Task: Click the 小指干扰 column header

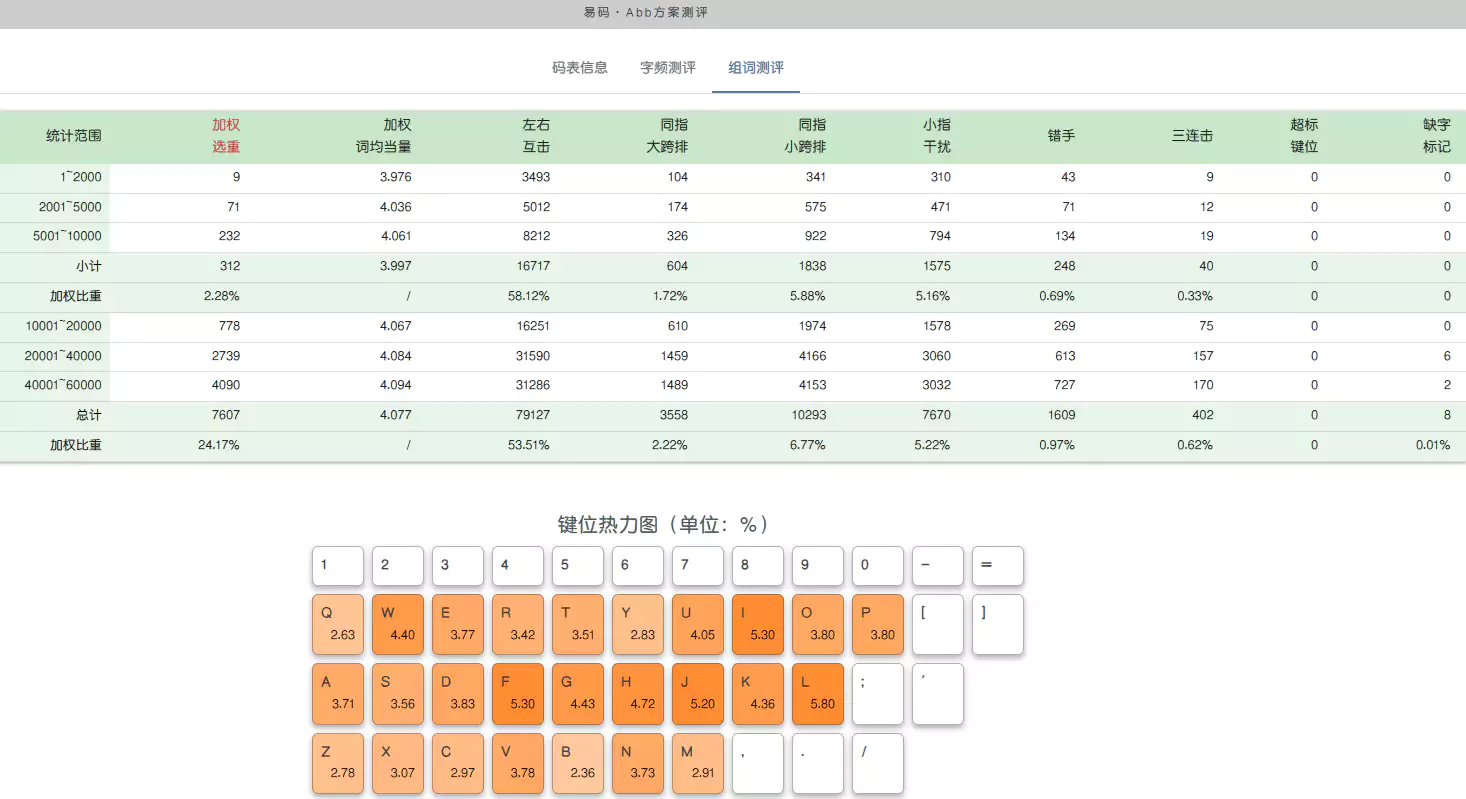Action: pyautogui.click(x=937, y=136)
